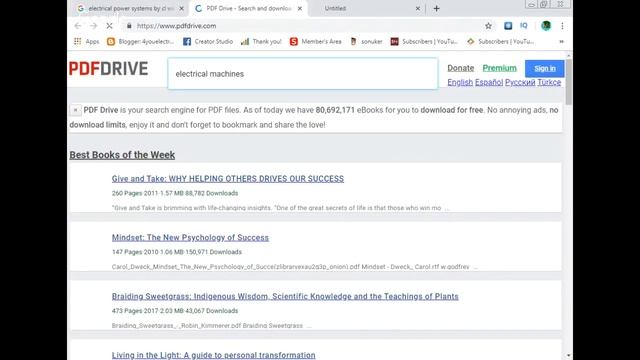Dismiss the PDF Drive info banner
Screen dimensions: 640x360
[76, 110]
